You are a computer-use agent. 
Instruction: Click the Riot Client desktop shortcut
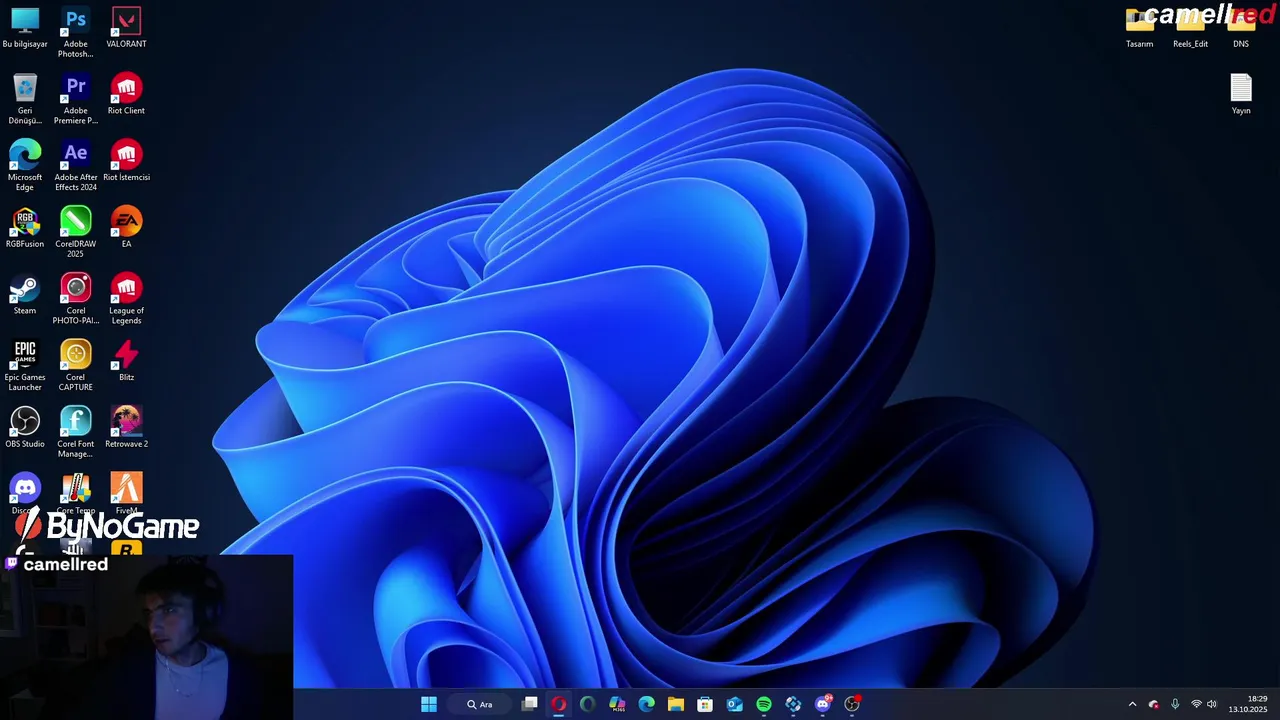point(126,94)
